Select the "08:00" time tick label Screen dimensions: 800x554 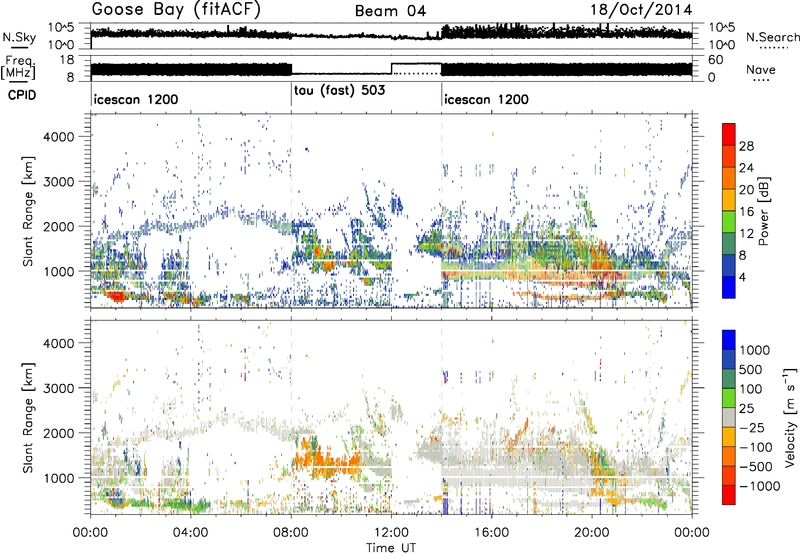coord(291,533)
